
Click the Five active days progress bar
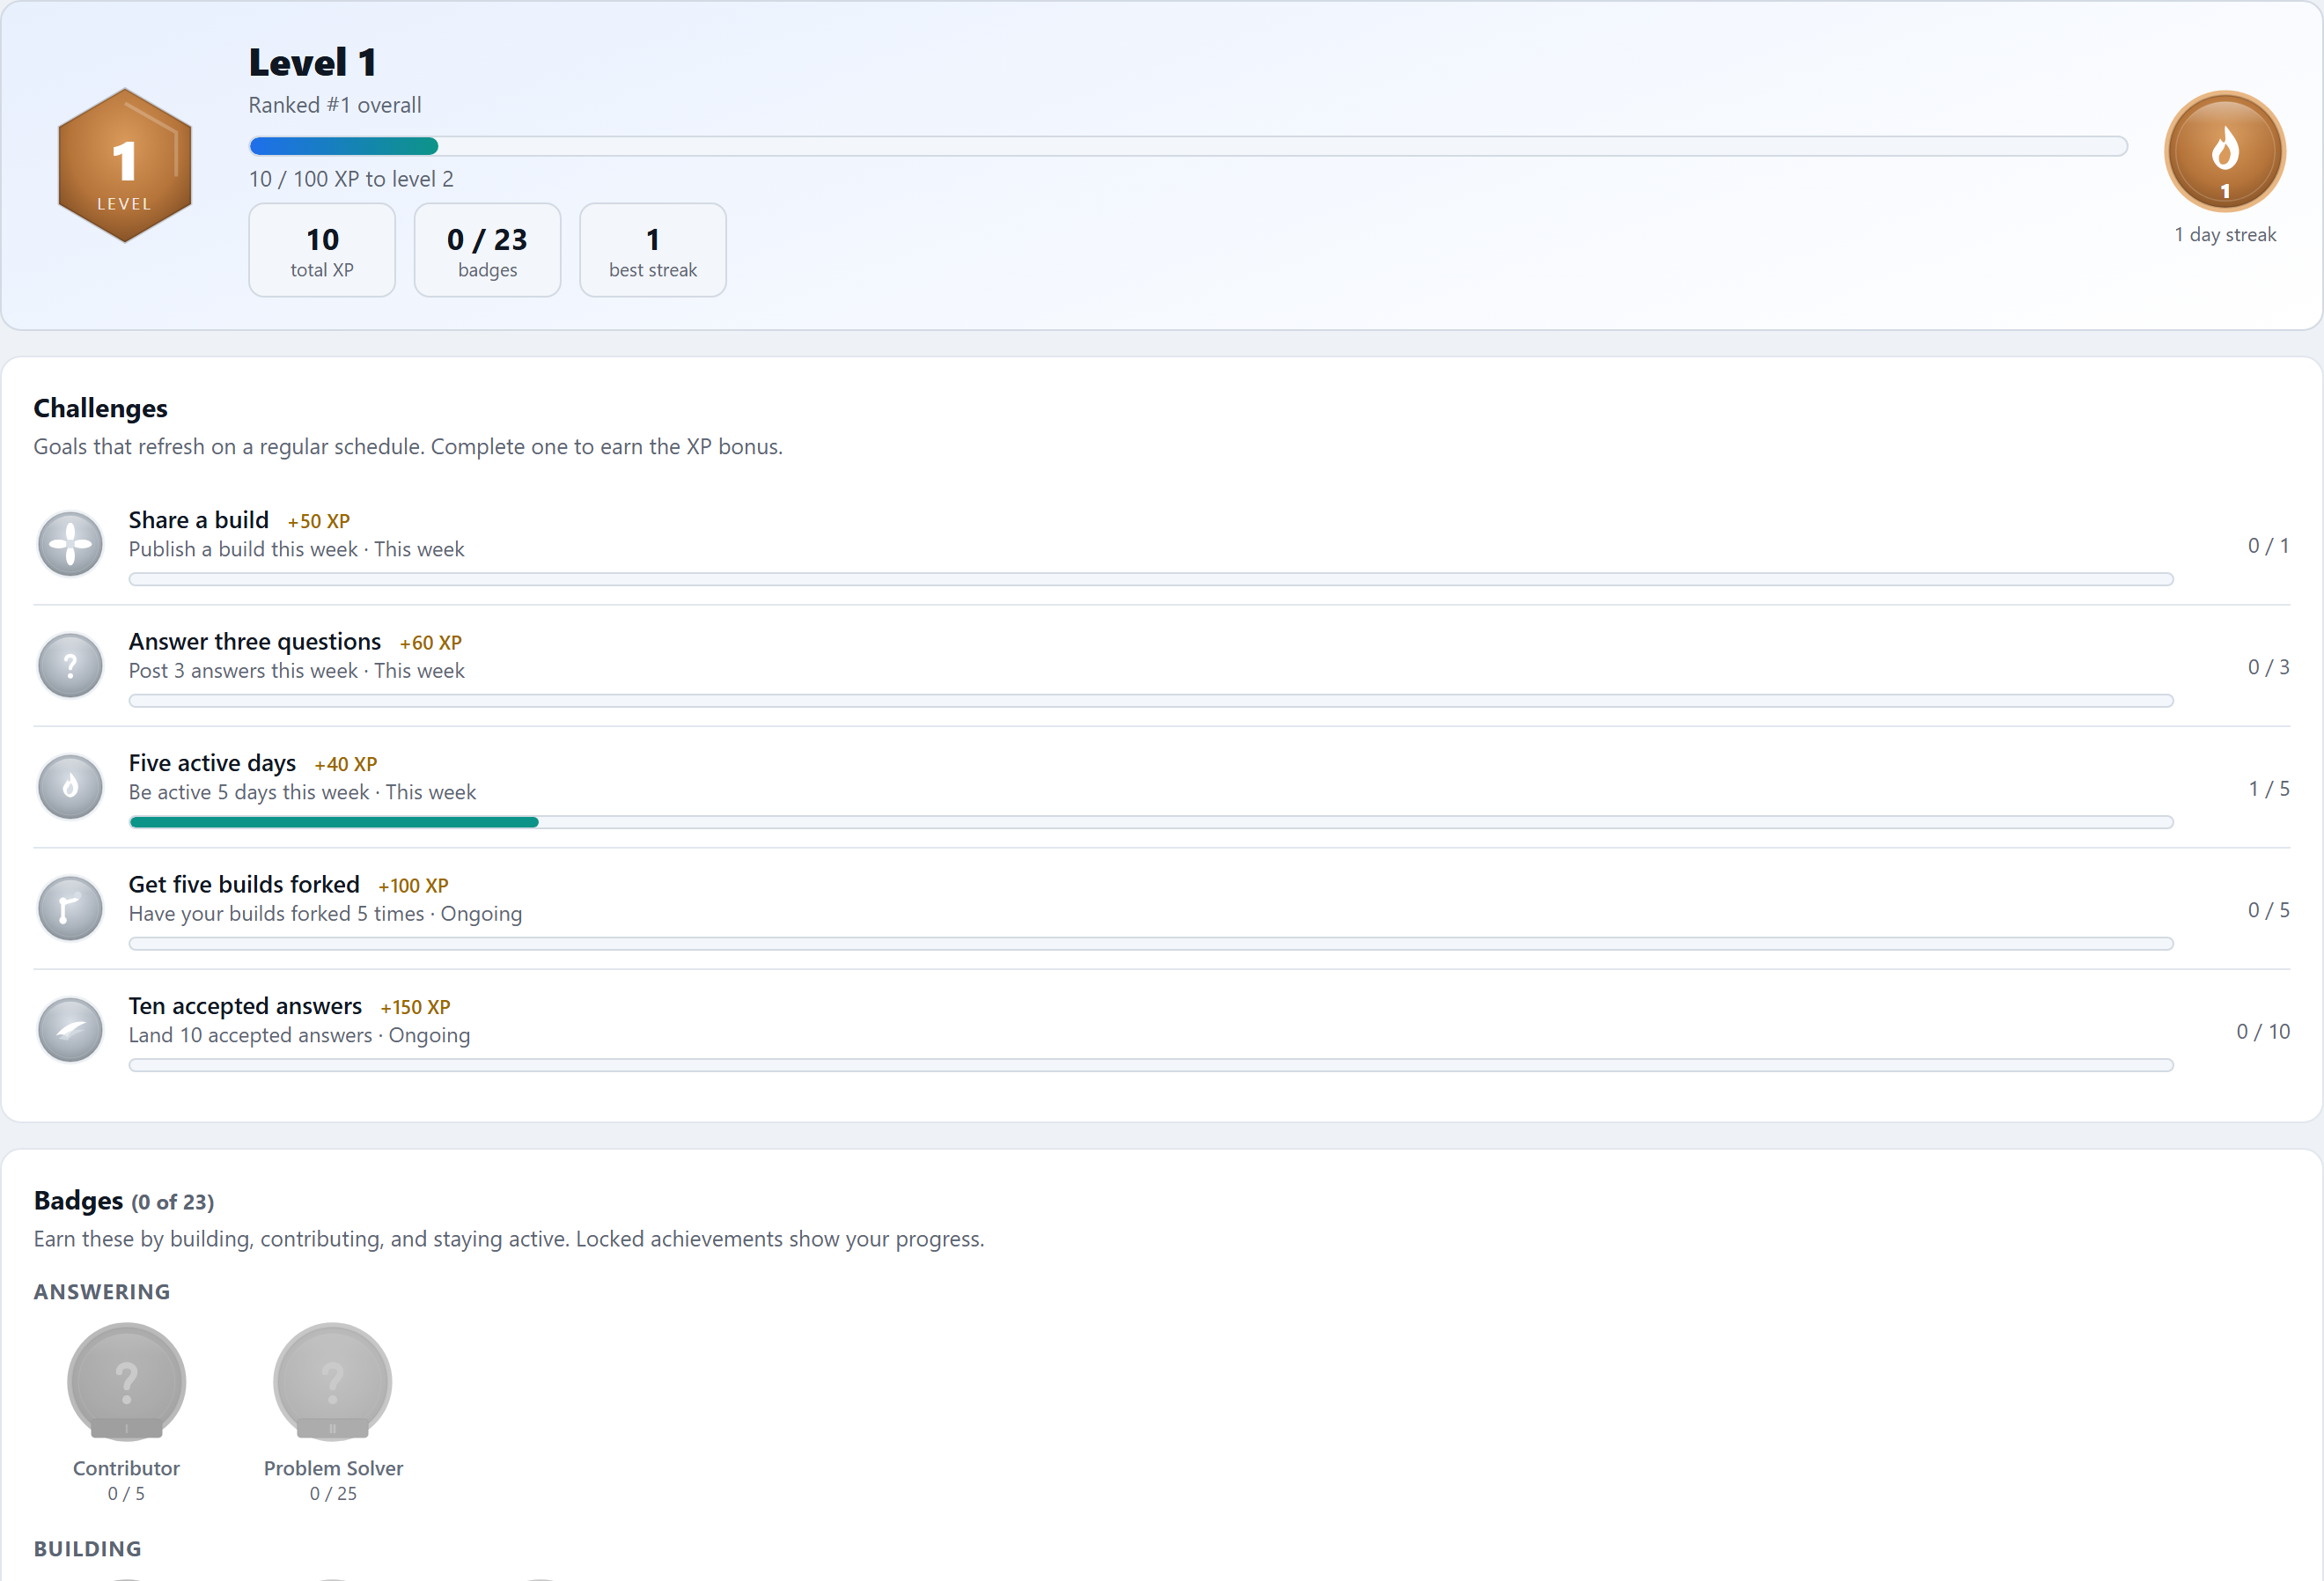[x=1151, y=822]
